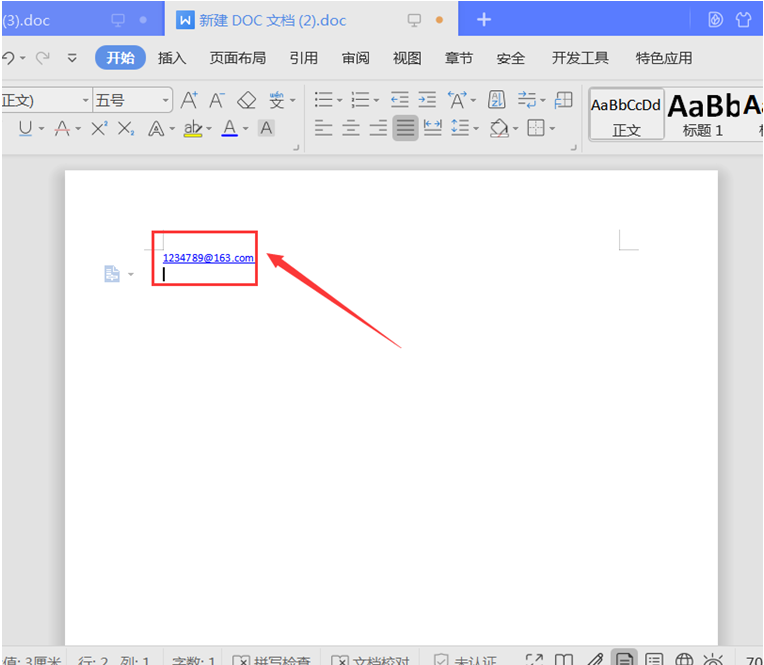Open the Chinese text layout tool
The image size is (764, 665).
click(457, 100)
